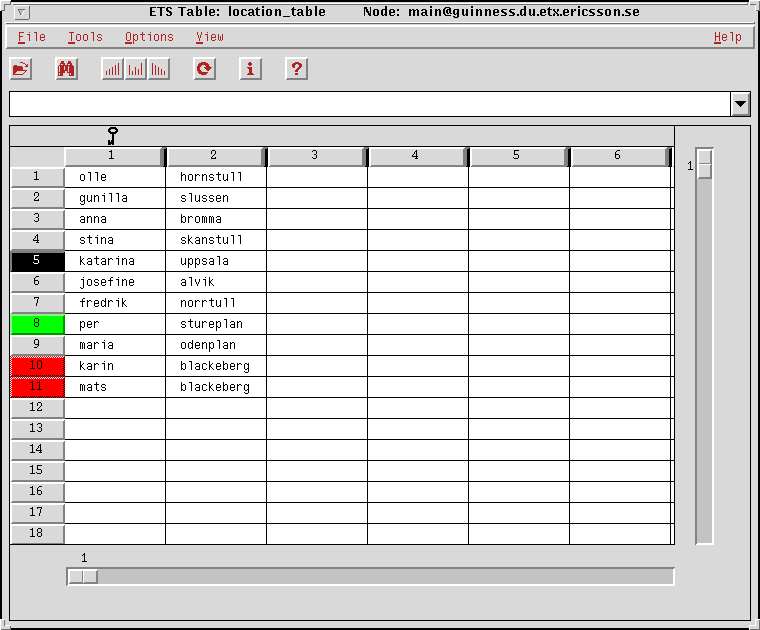Click the cell containing stina

pos(115,240)
